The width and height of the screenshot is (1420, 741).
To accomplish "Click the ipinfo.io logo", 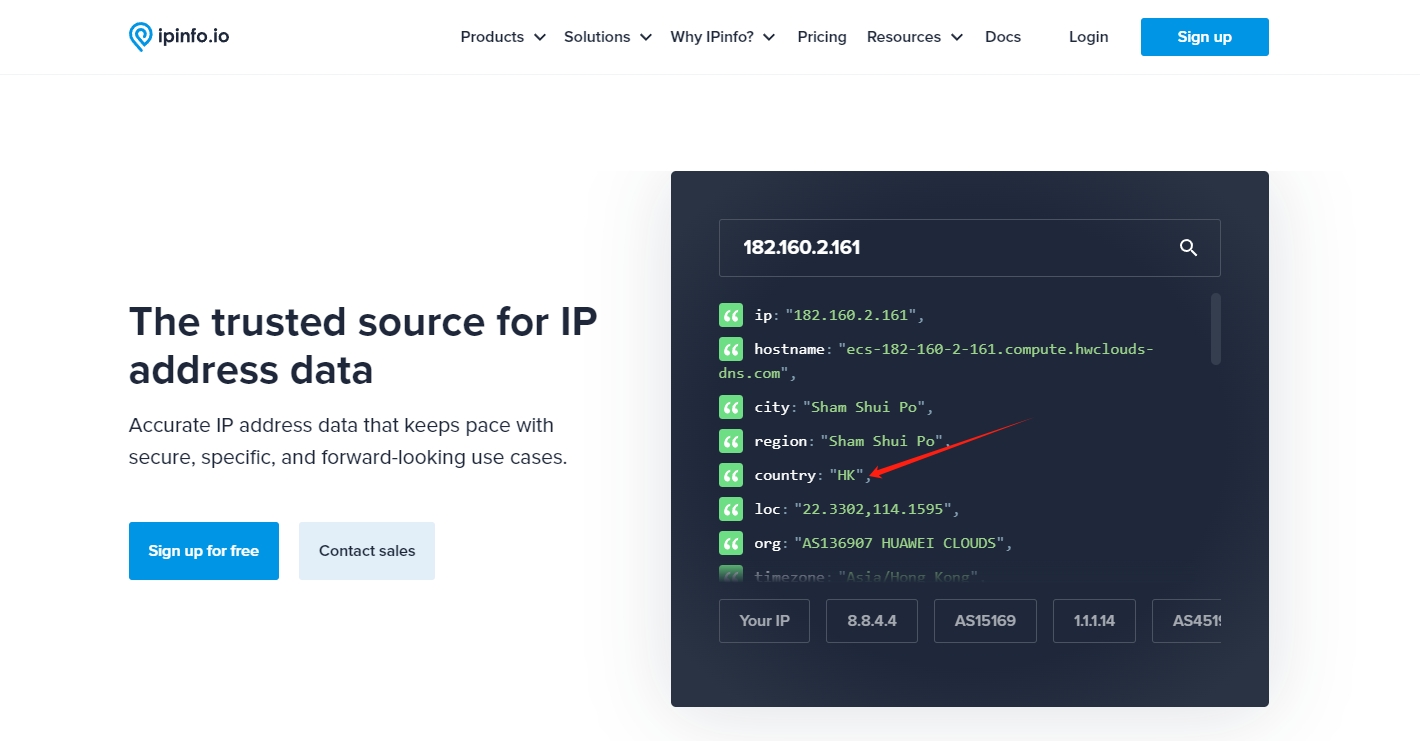I will 179,37.
